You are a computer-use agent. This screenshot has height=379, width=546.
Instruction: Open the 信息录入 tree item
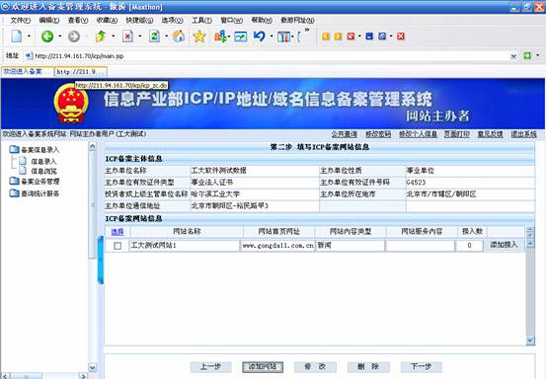(44, 161)
